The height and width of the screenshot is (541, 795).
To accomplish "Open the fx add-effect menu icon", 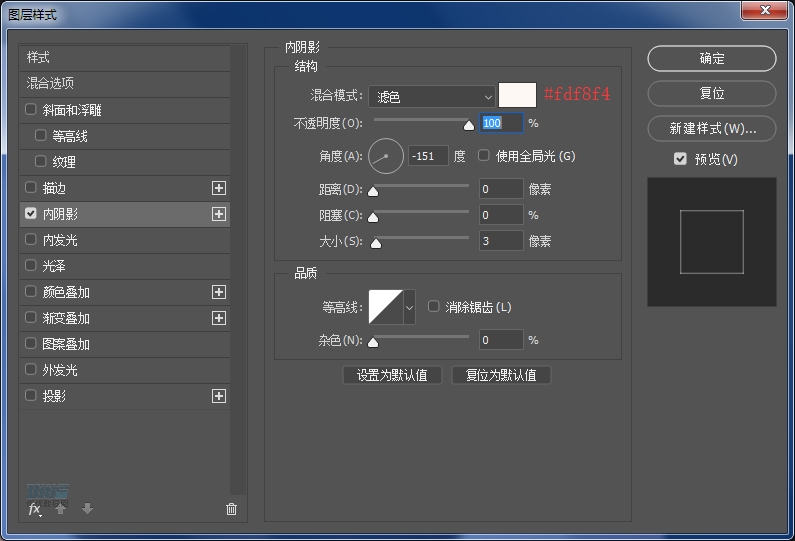I will click(34, 509).
